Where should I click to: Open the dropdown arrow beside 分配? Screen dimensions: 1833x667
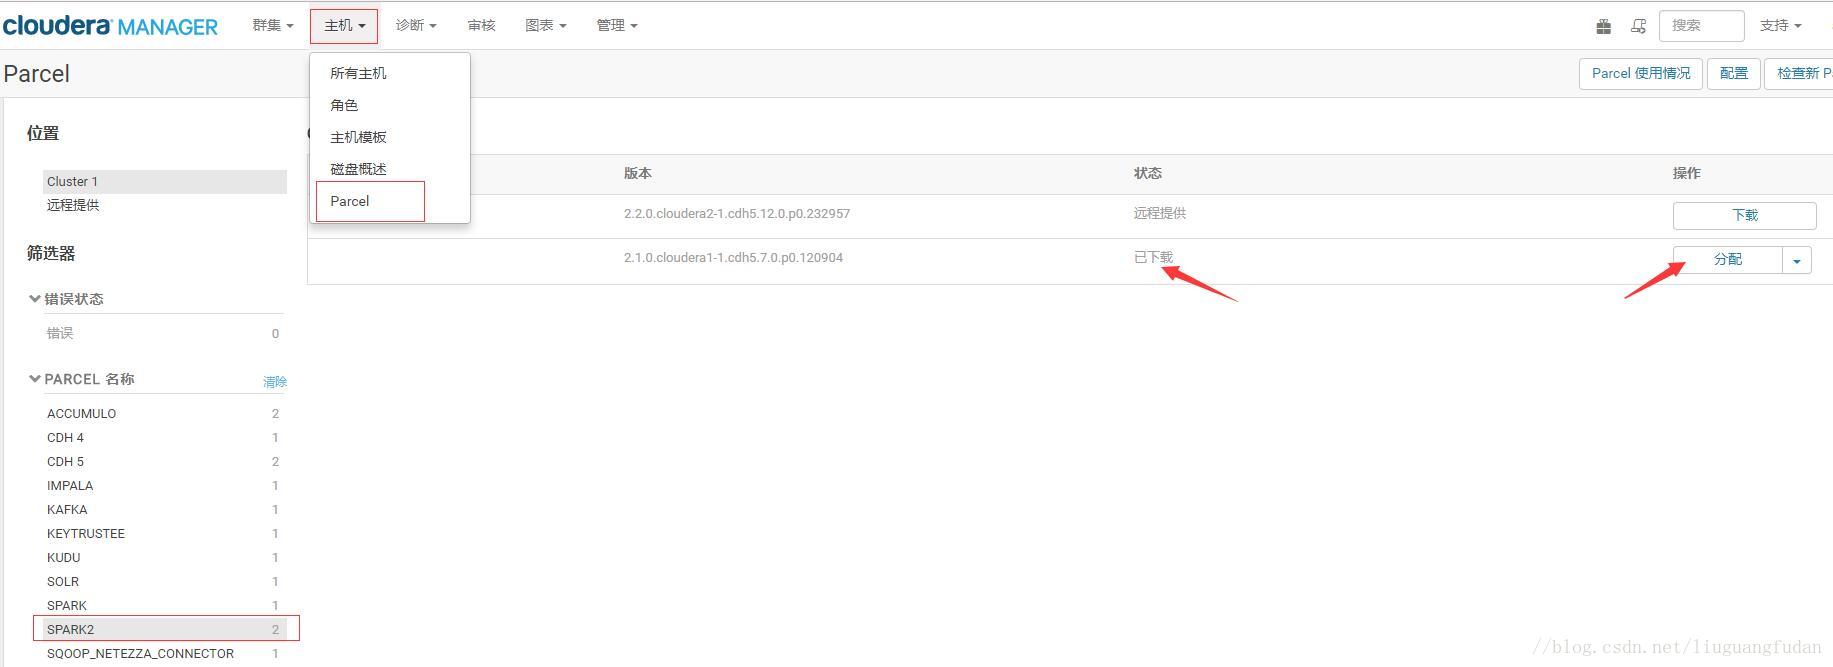pyautogui.click(x=1797, y=260)
